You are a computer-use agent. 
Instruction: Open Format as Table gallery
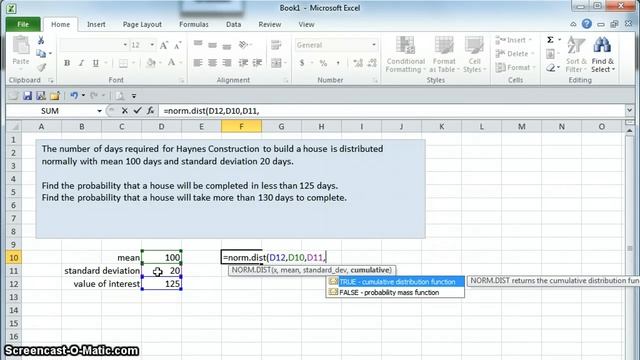tap(444, 54)
